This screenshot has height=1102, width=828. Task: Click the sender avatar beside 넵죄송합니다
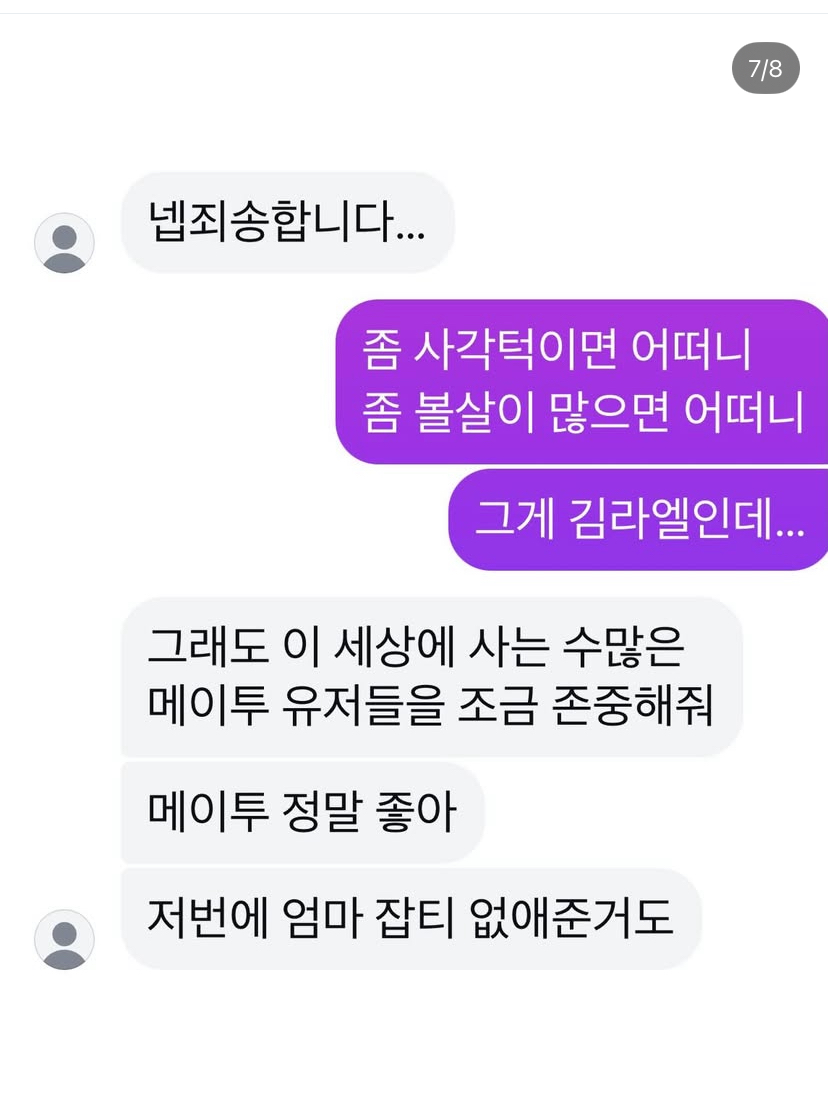coord(65,243)
